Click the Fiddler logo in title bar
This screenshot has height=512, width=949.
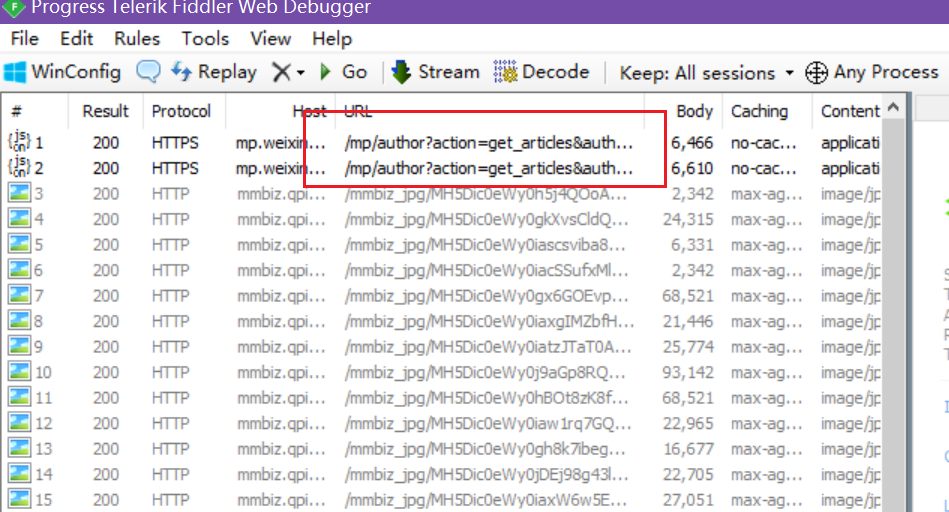click(13, 7)
